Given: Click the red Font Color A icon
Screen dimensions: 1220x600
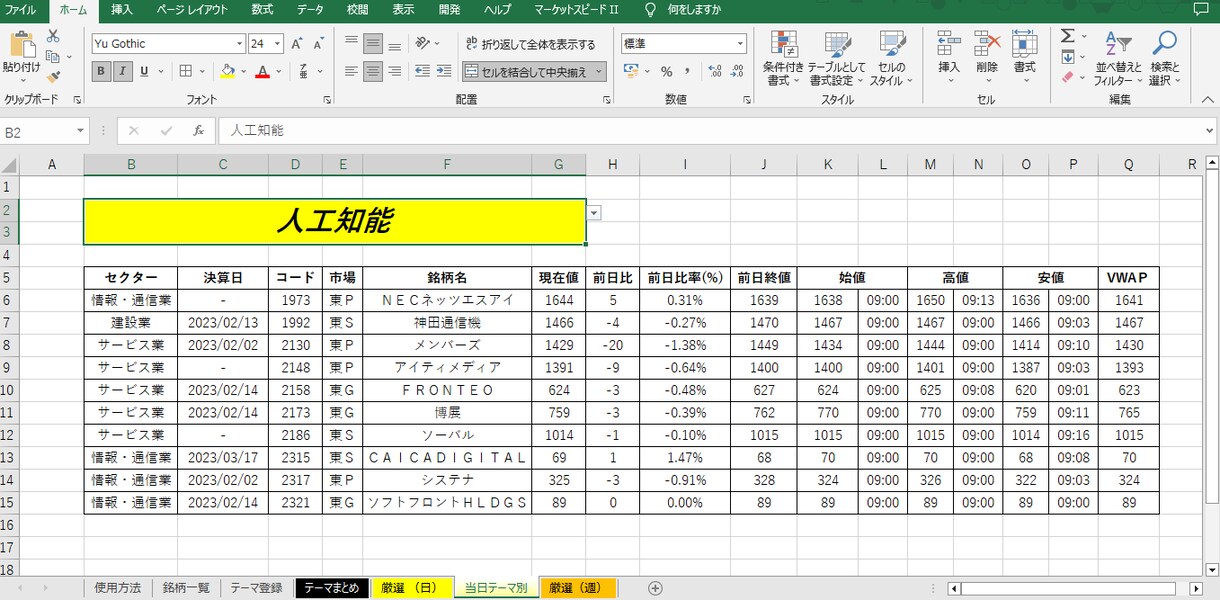Looking at the screenshot, I should click(262, 71).
